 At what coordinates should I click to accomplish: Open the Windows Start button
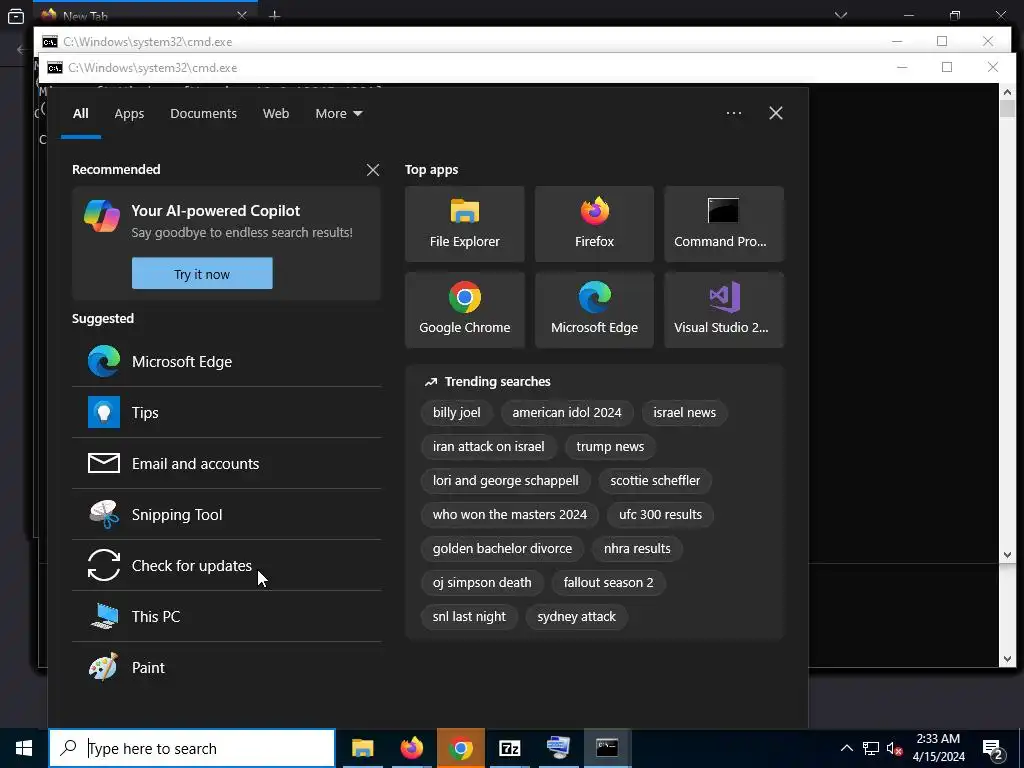(x=24, y=748)
